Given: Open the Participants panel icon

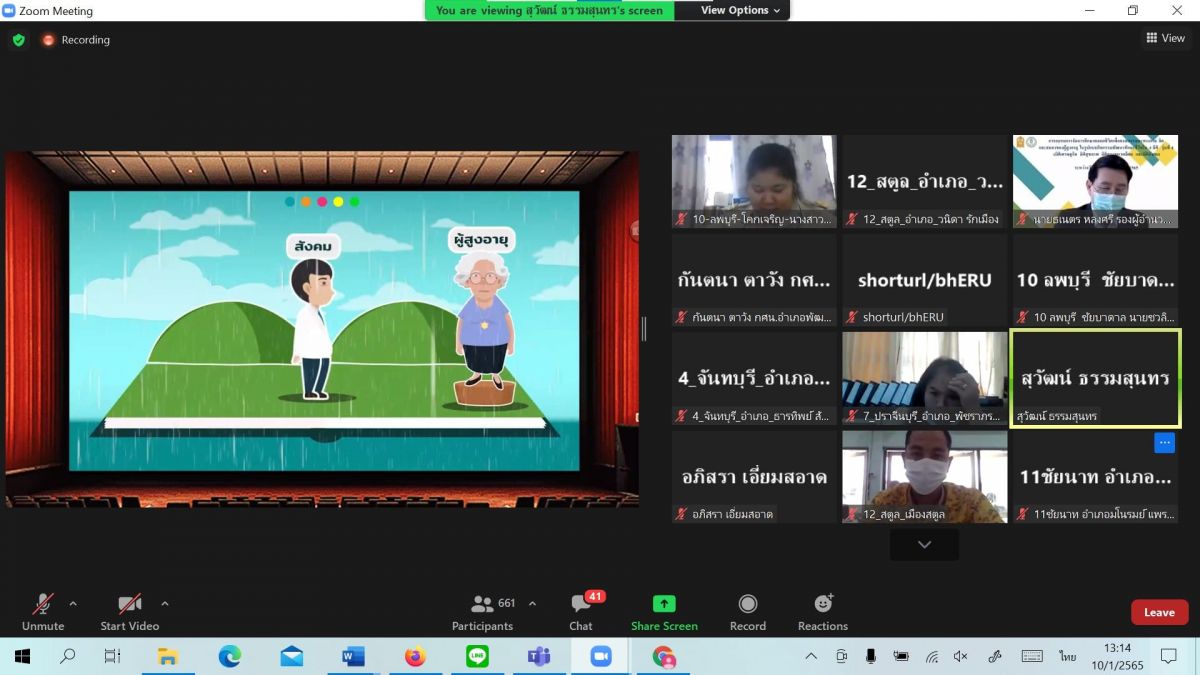Looking at the screenshot, I should coord(483,604).
